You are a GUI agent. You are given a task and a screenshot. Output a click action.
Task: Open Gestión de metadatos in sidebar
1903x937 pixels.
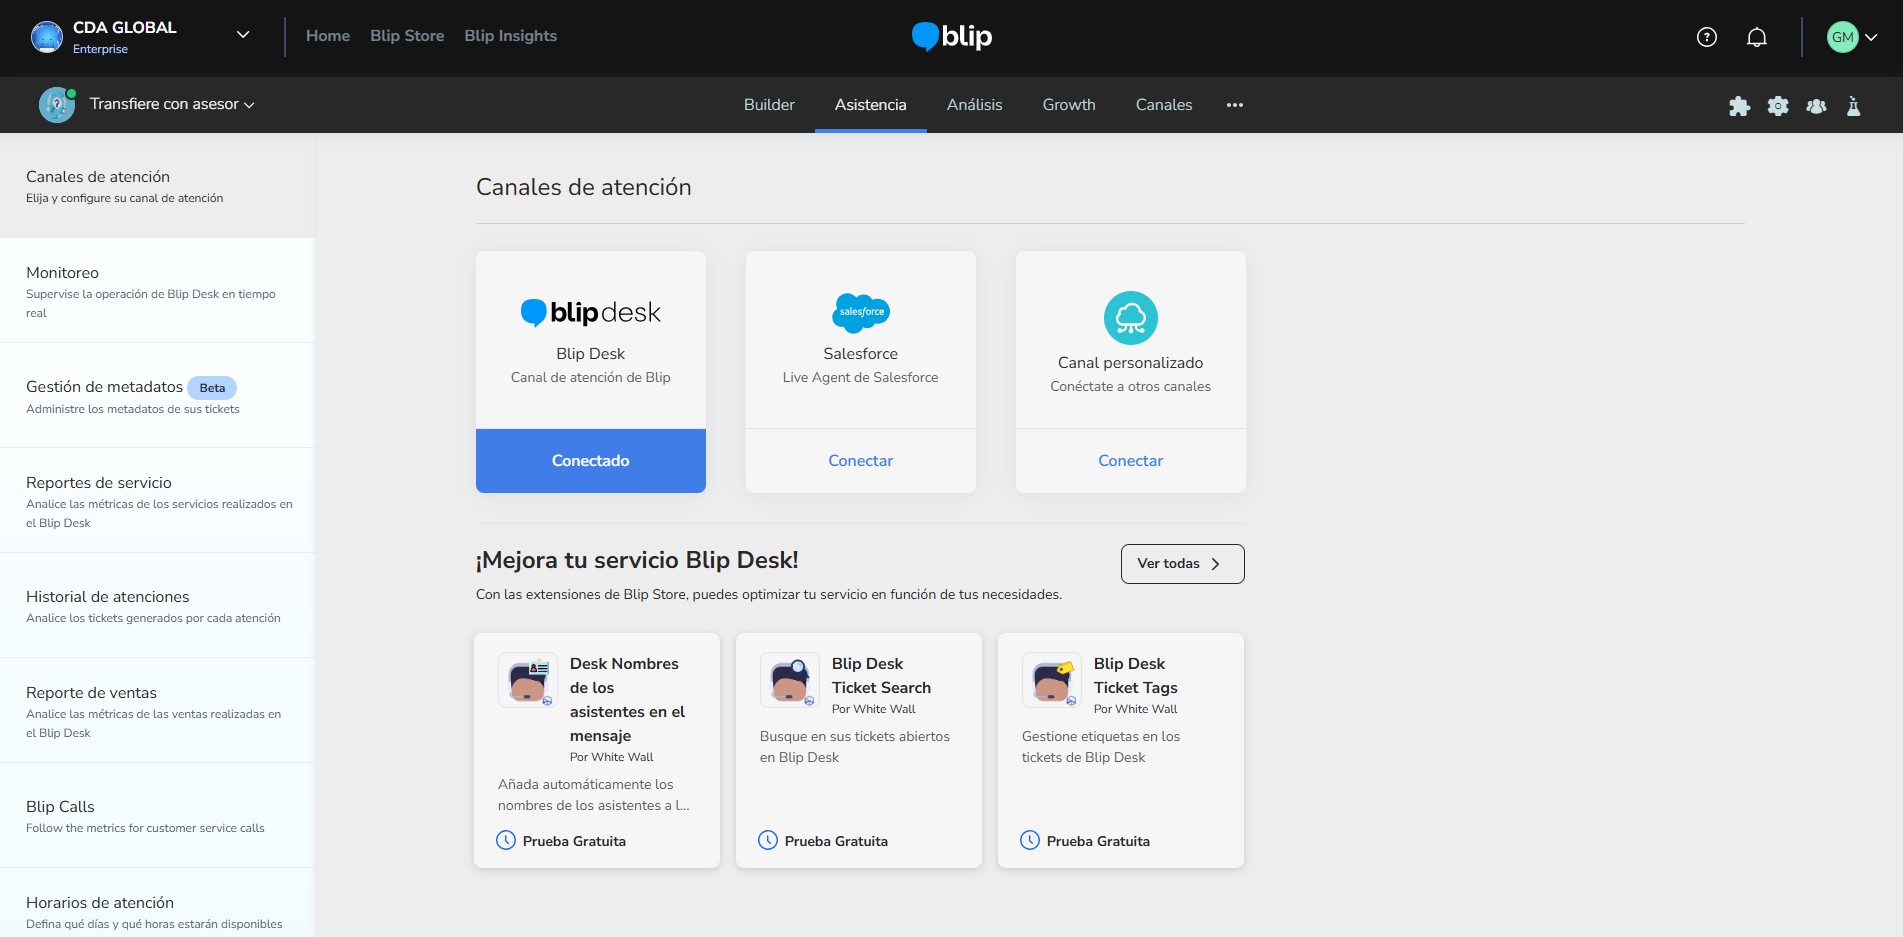[157, 396]
